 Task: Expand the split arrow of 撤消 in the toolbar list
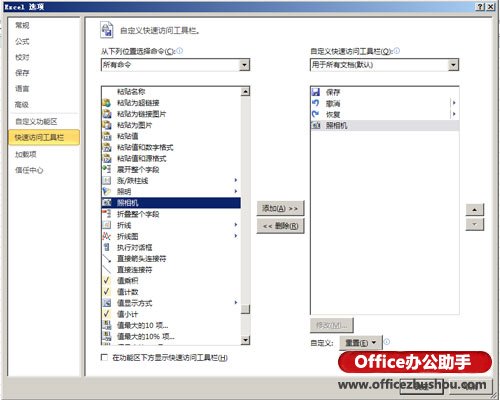tap(454, 103)
